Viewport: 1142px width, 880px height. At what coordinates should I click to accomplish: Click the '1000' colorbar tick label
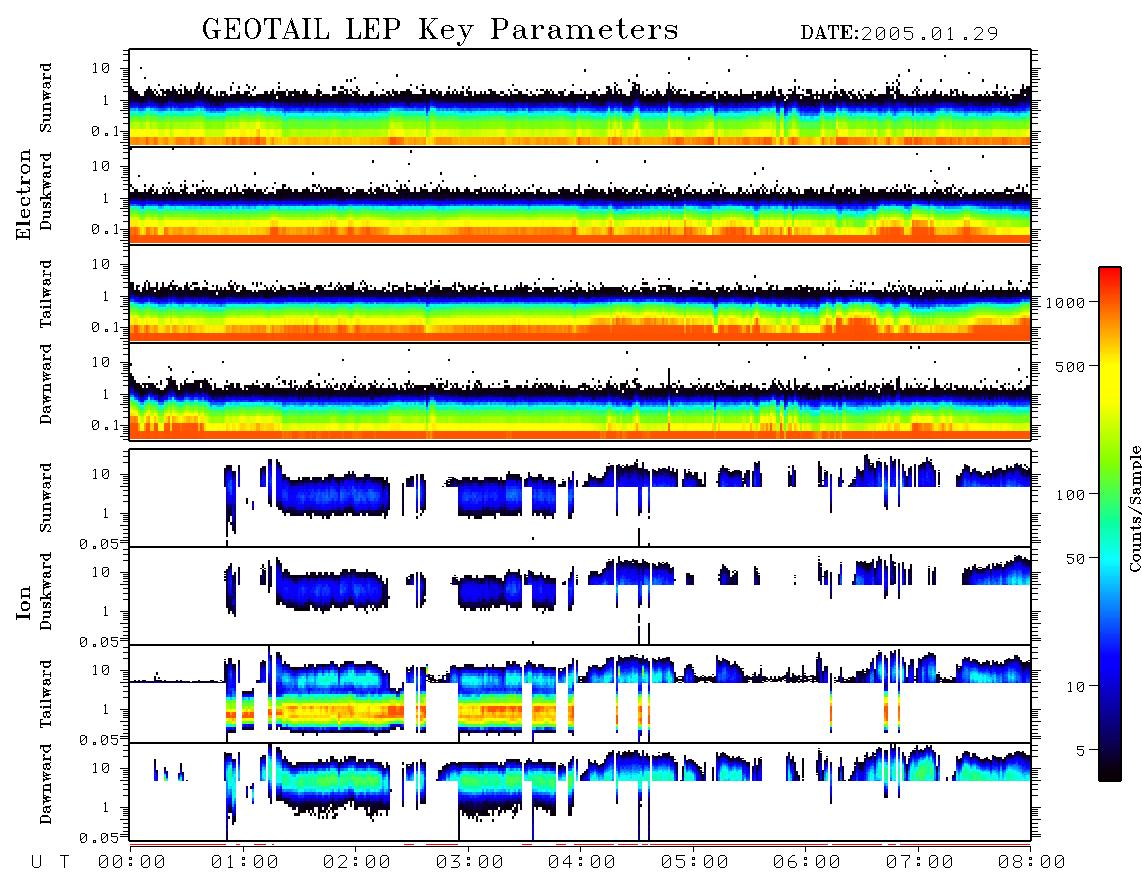[x=1065, y=303]
